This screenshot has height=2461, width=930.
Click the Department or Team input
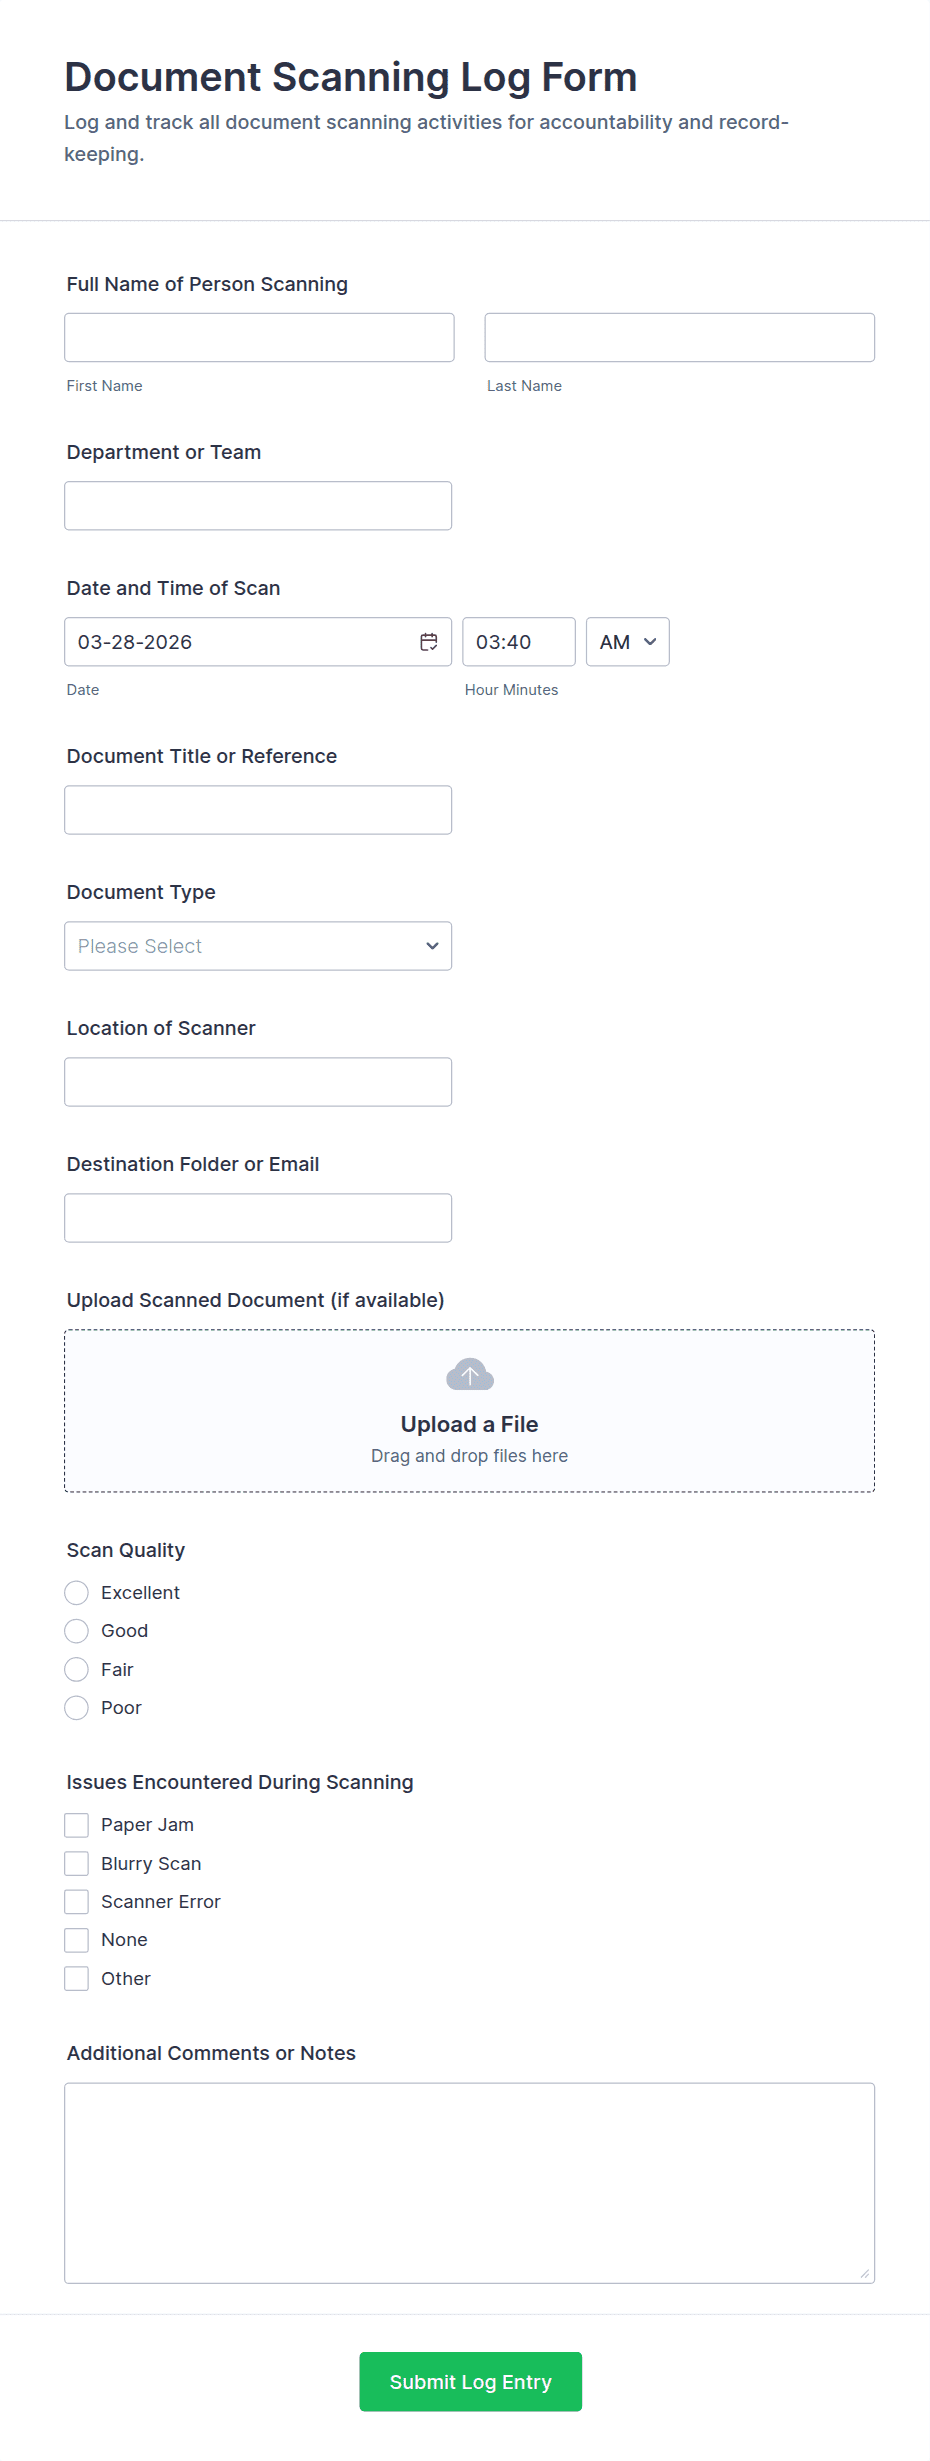(x=258, y=506)
